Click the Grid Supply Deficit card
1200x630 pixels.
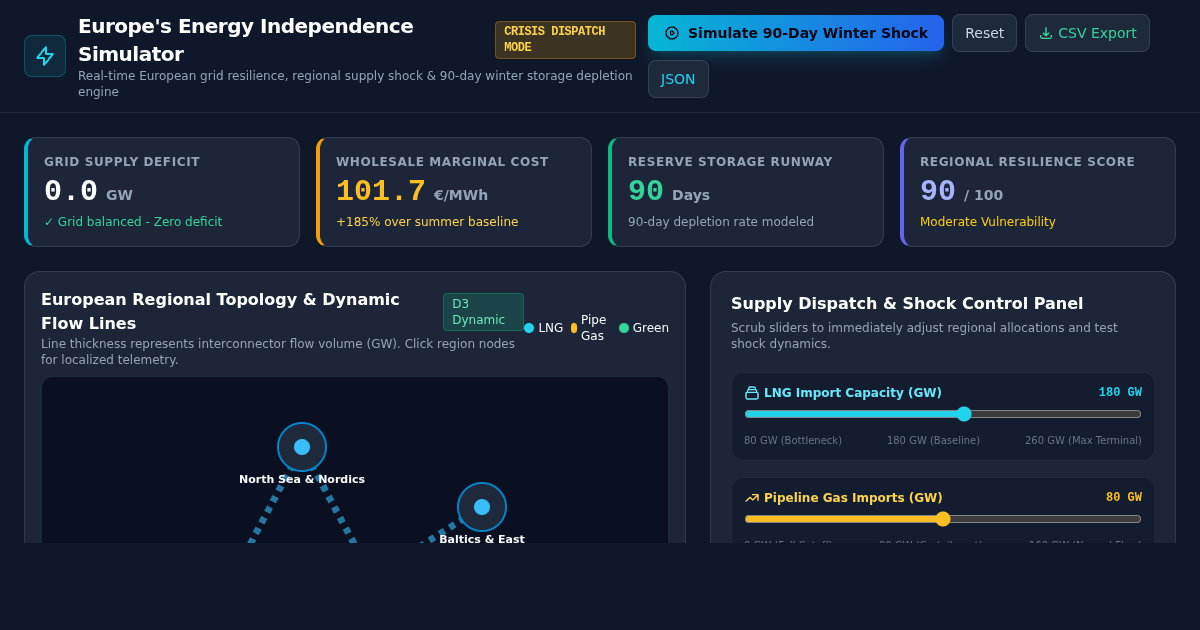click(162, 192)
